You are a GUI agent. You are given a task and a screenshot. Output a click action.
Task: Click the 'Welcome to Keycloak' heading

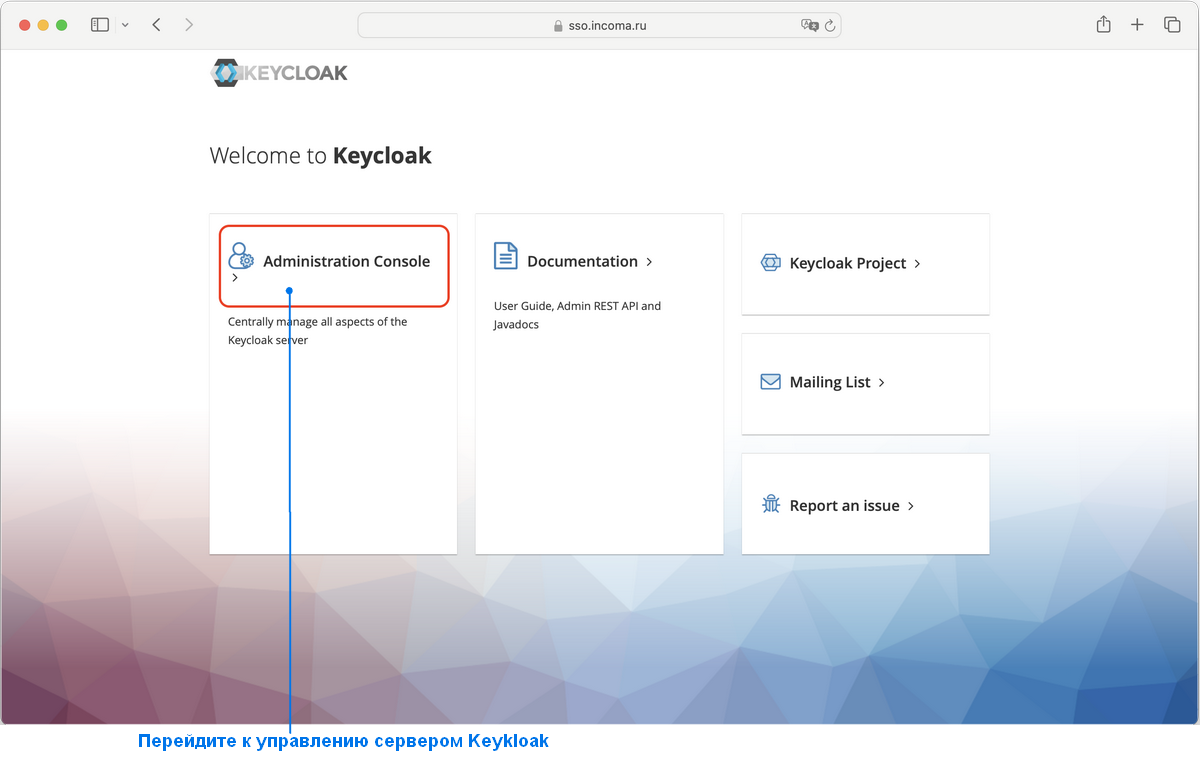[321, 156]
